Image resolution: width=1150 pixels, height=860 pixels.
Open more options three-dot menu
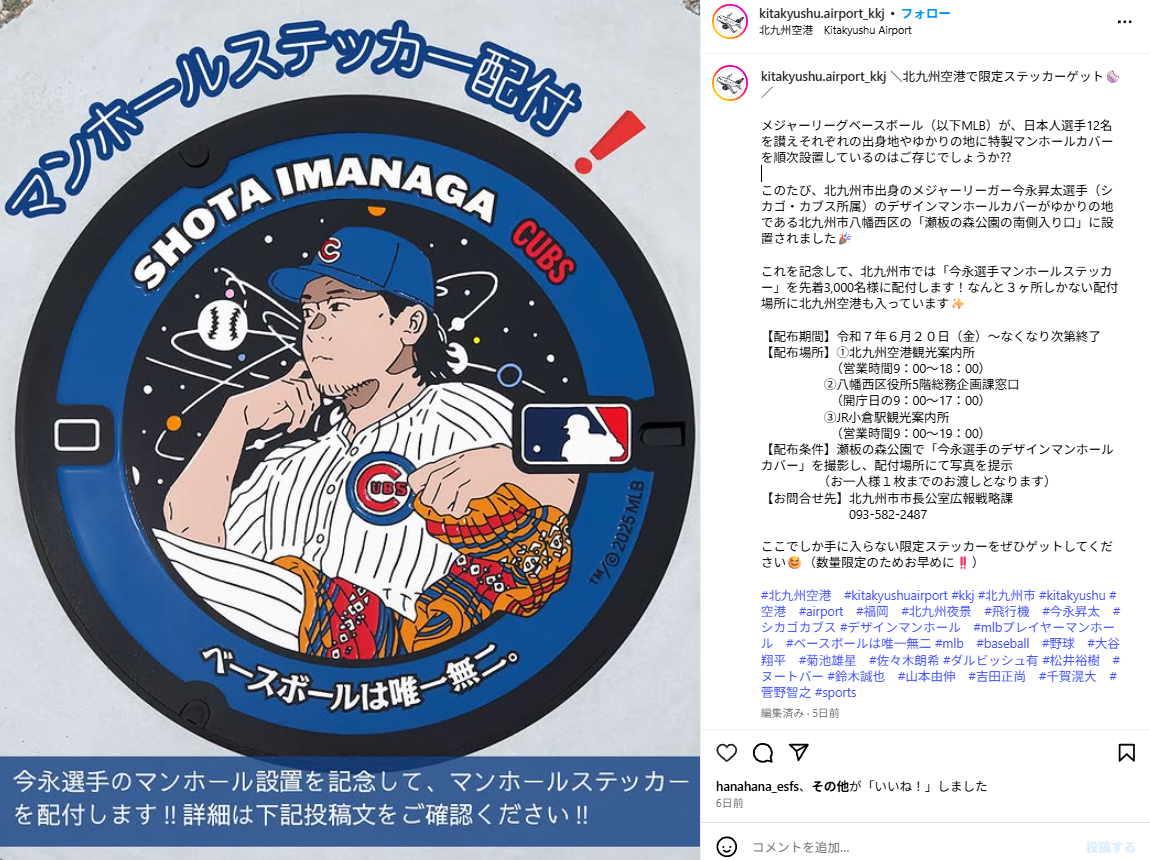click(1124, 22)
